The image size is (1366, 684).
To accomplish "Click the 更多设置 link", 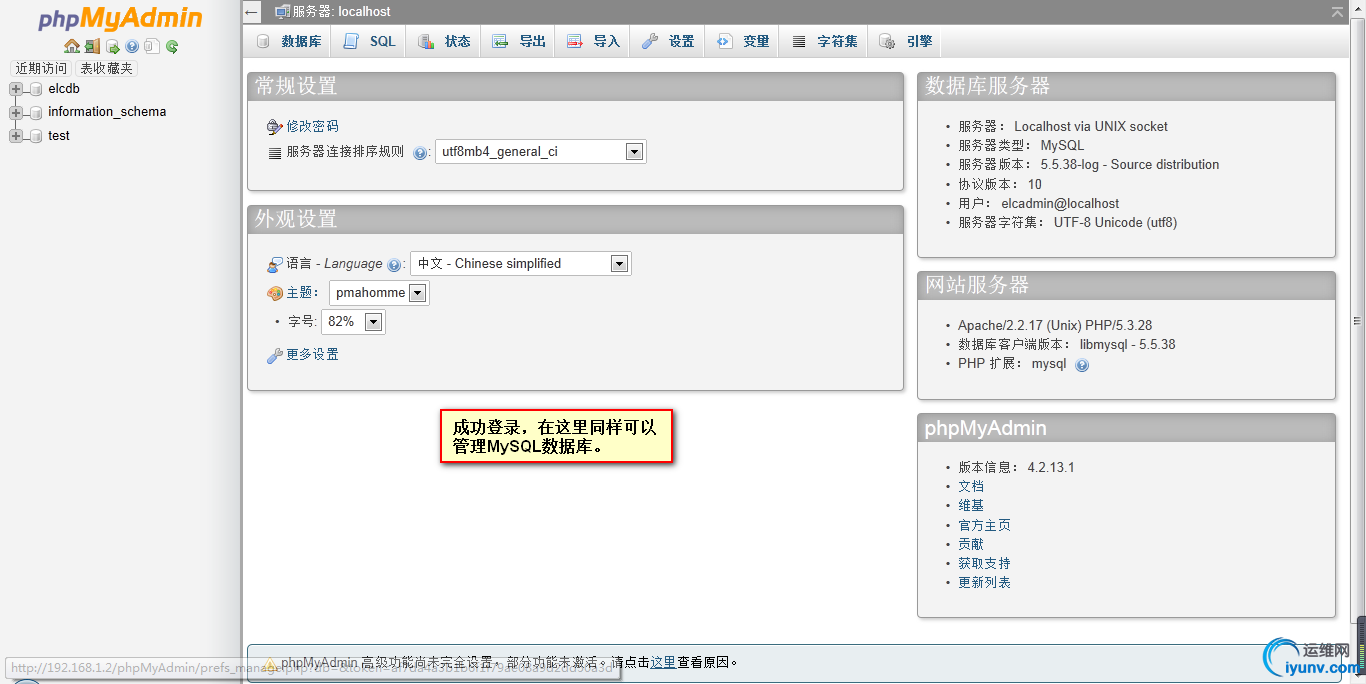I will pyautogui.click(x=313, y=355).
